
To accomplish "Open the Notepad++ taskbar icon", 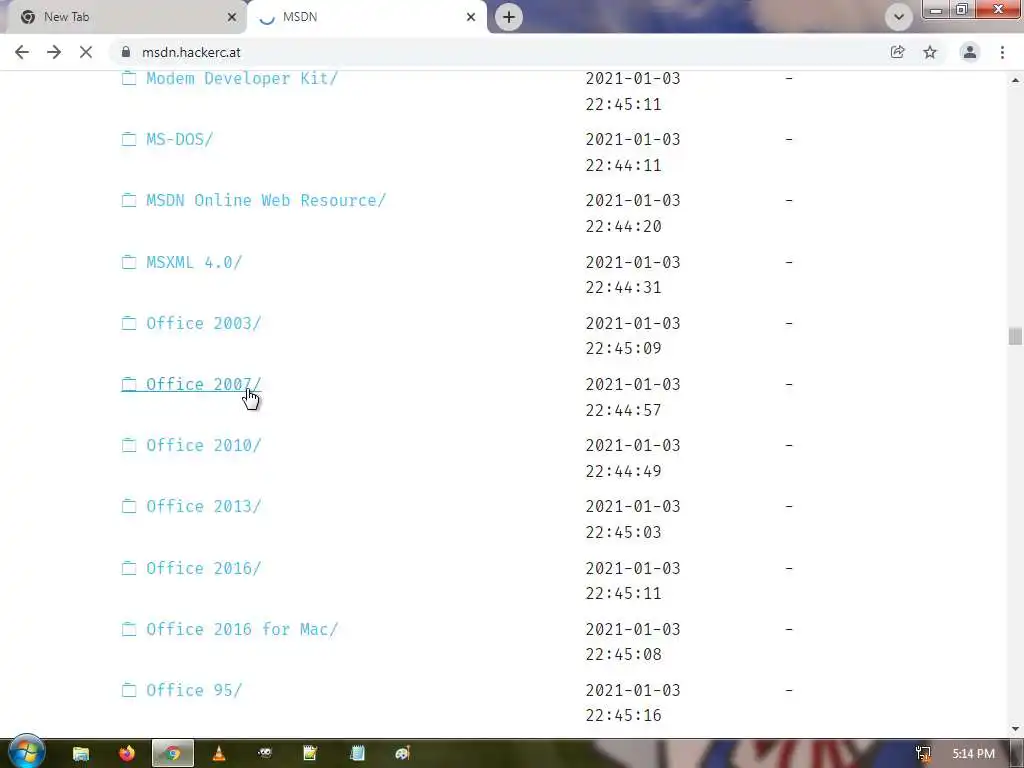I will [310, 754].
